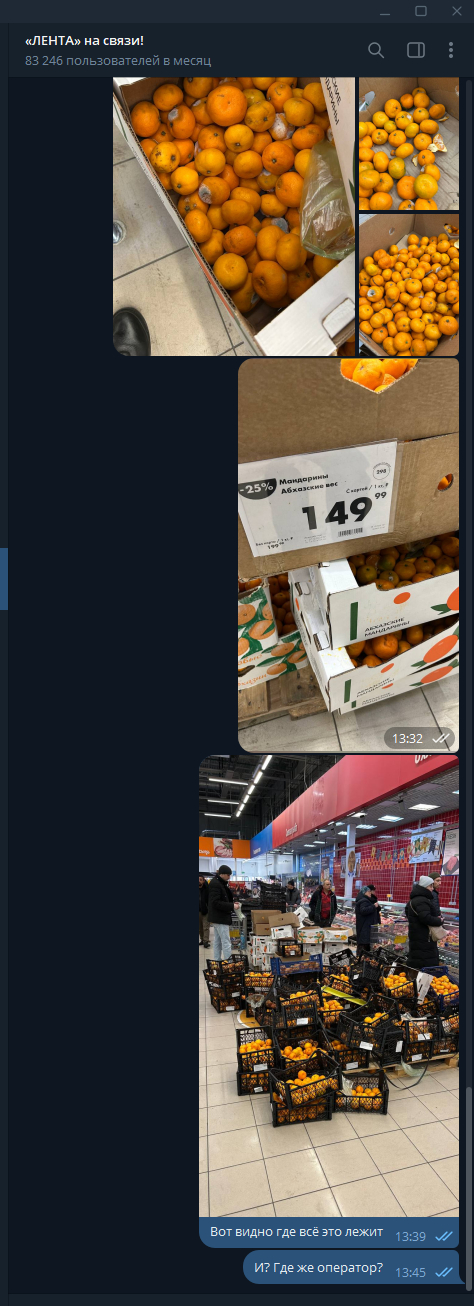Open search in this chat

click(x=376, y=50)
